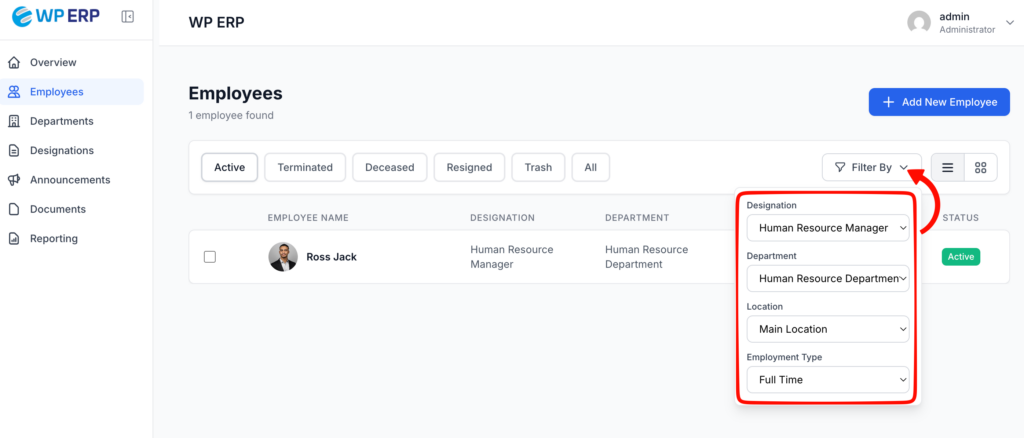The width and height of the screenshot is (1024, 438).
Task: Collapse the sidebar with panel icon
Action: 127,17
